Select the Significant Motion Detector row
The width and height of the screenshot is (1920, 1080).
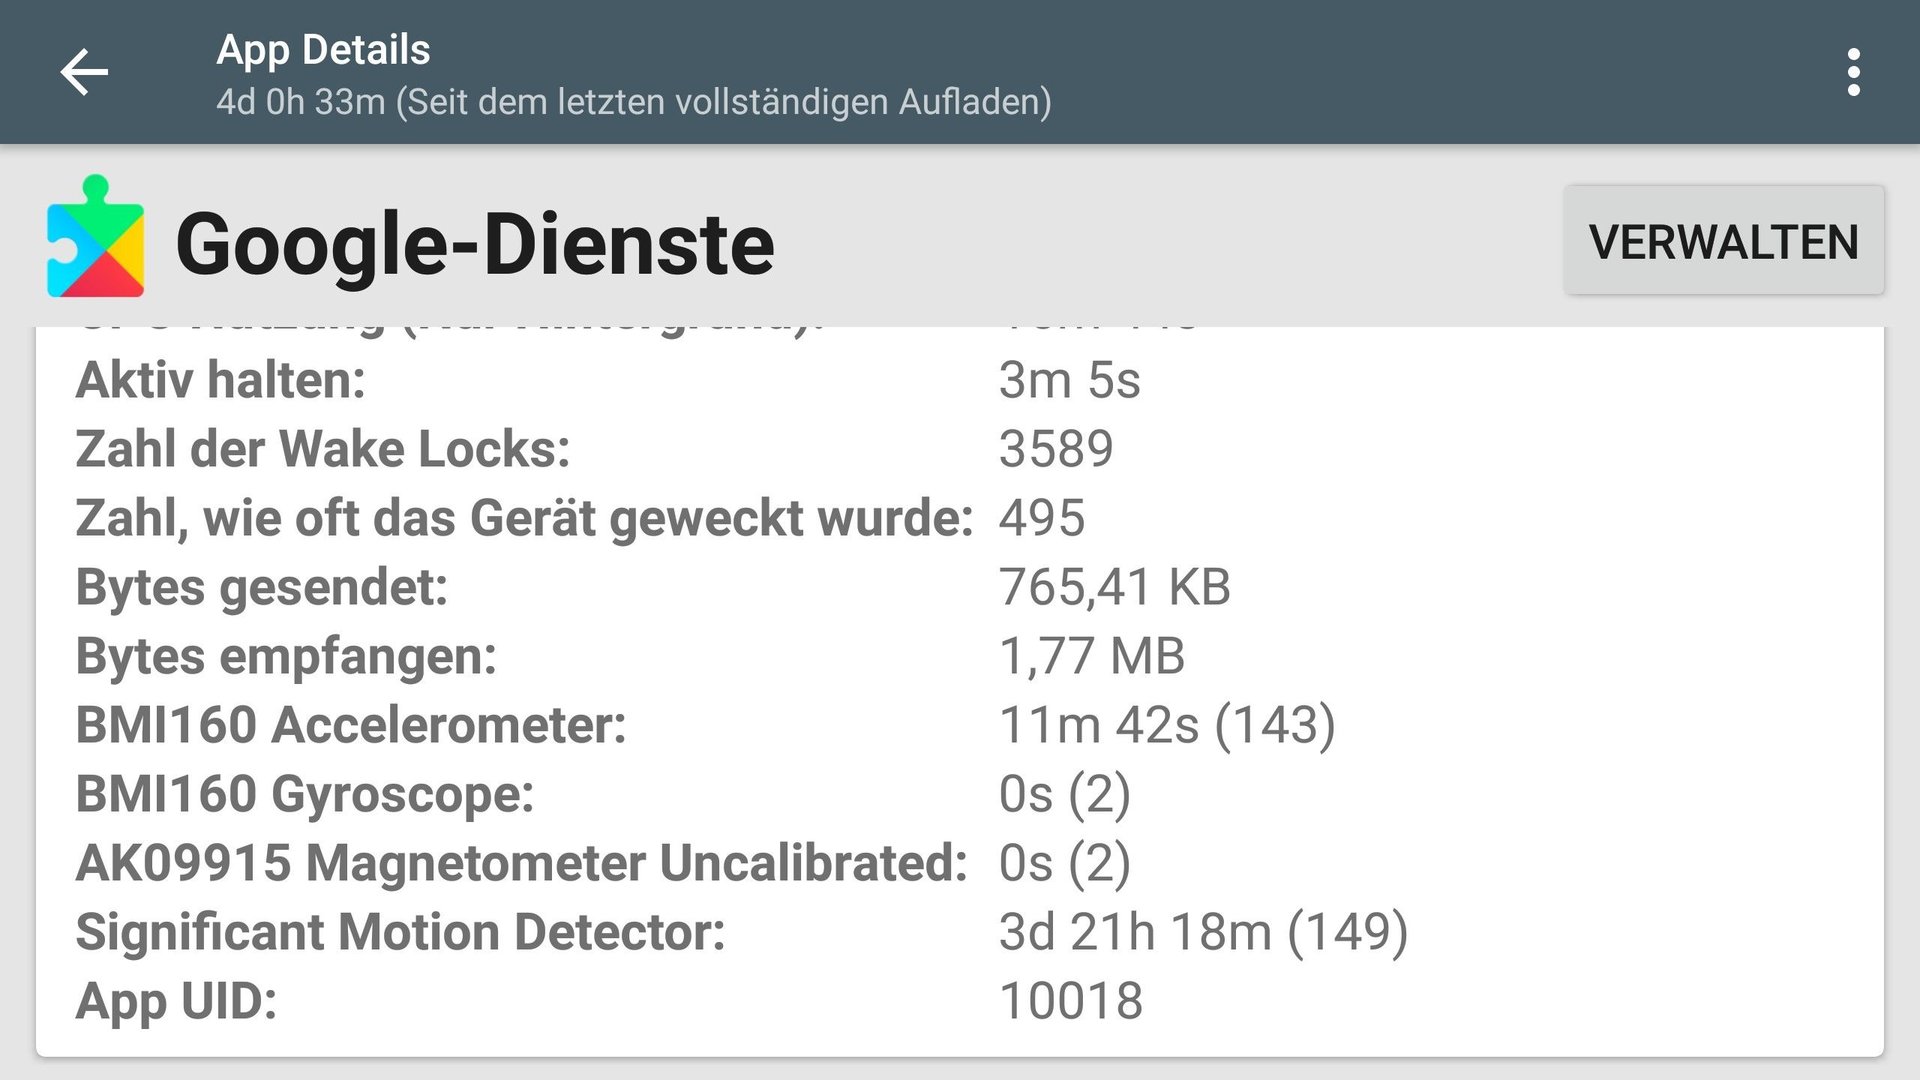click(960, 932)
